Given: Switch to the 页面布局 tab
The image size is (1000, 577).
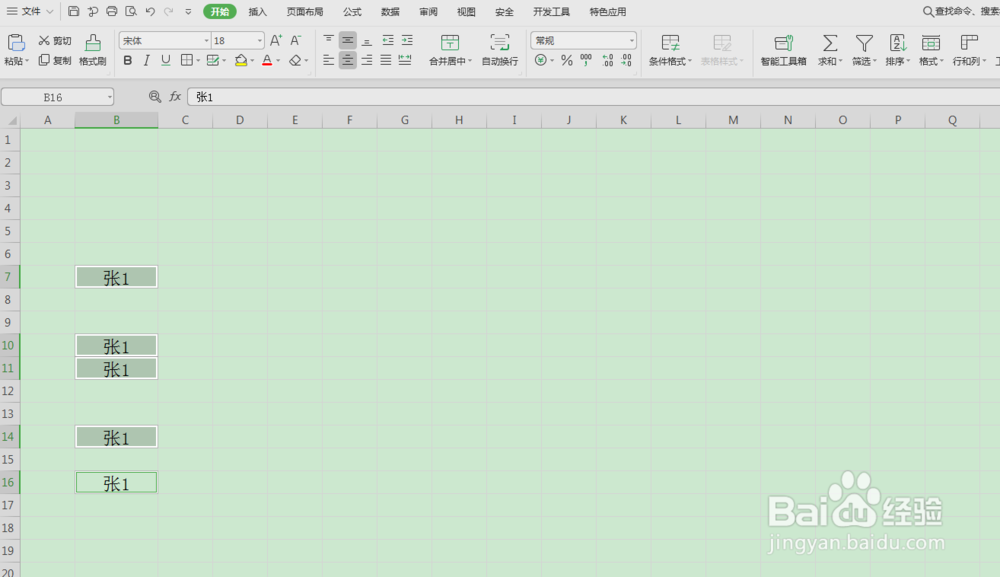Looking at the screenshot, I should 305,11.
